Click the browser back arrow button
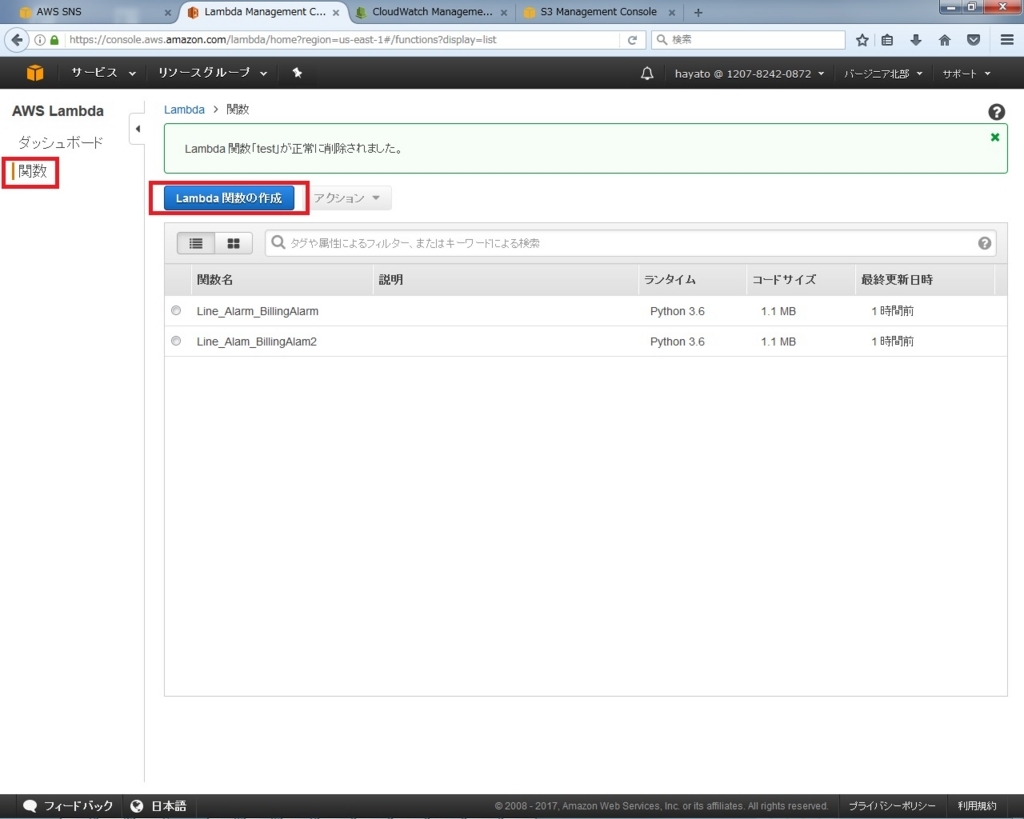This screenshot has width=1024, height=819. click(x=17, y=40)
